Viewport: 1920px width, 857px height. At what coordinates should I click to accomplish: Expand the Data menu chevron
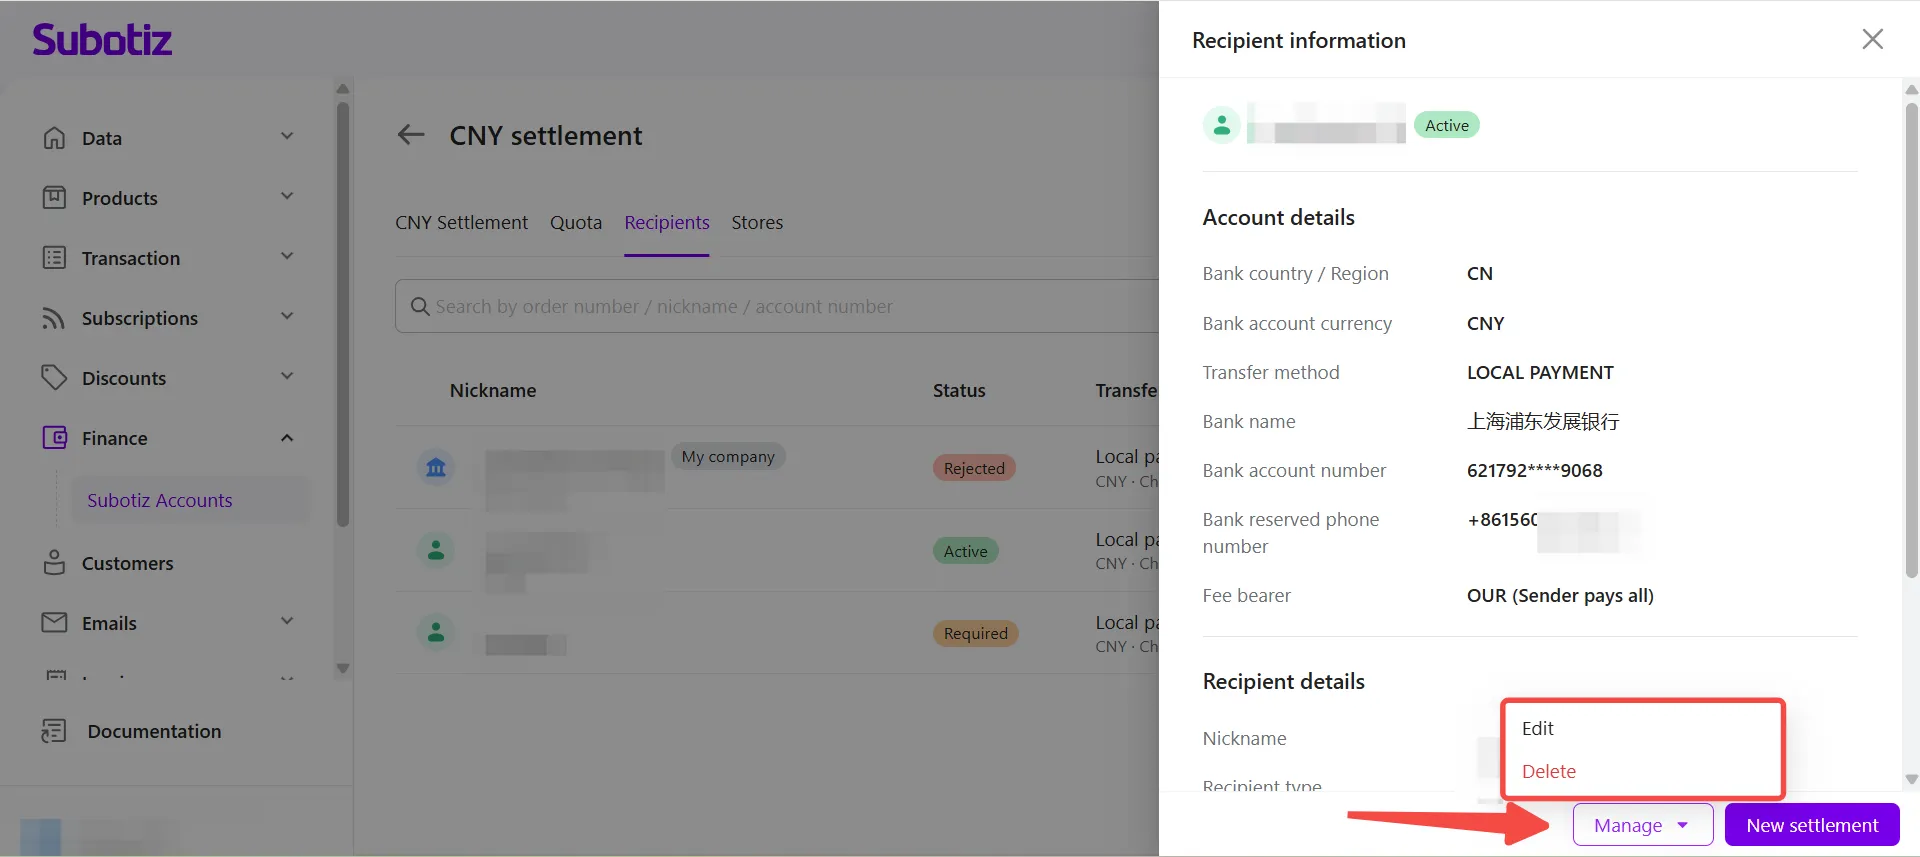(x=287, y=136)
